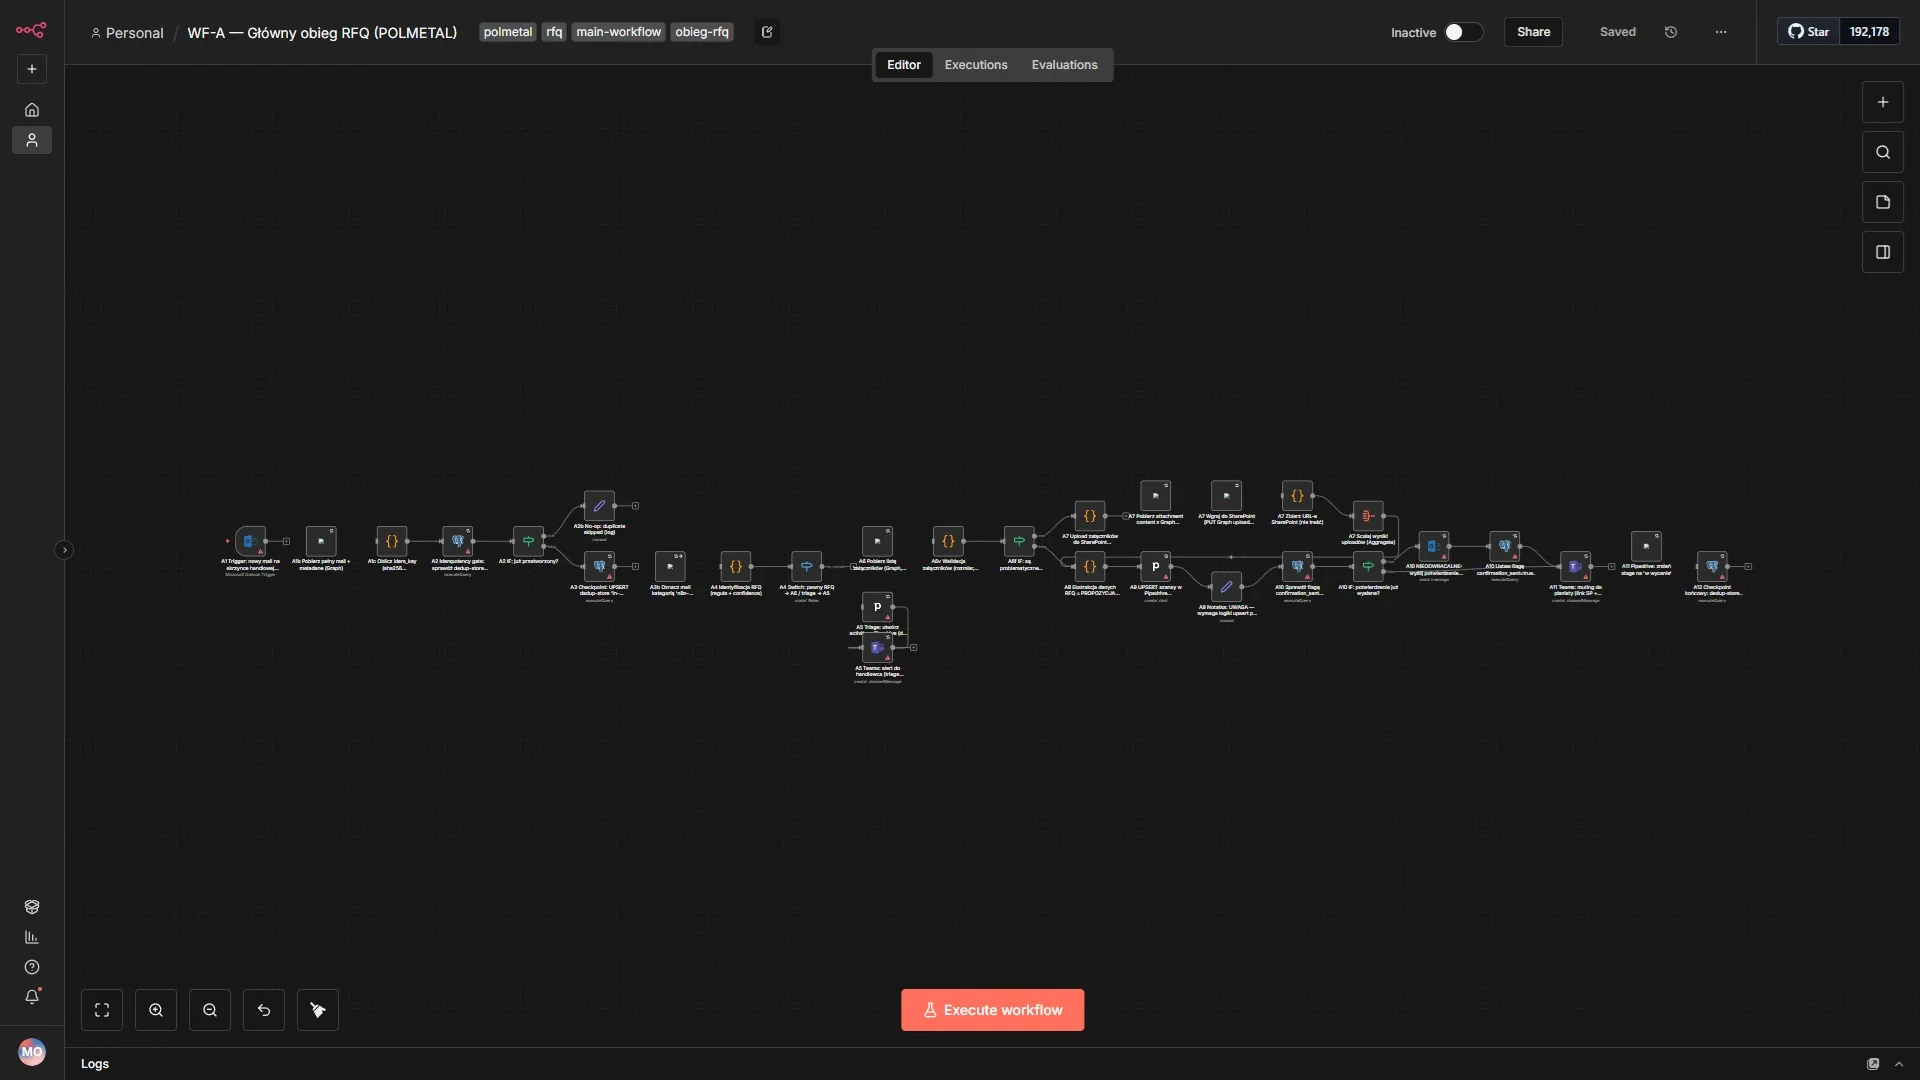
Task: Open canvas search magnifier icon
Action: (1883, 152)
